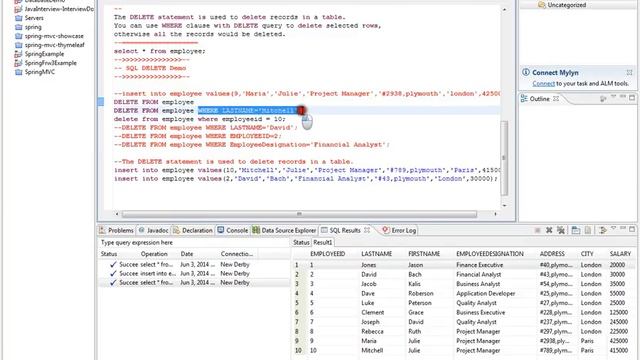Image resolution: width=640 pixels, height=360 pixels.
Task: Maximize the Outline panel
Action: (632, 98)
